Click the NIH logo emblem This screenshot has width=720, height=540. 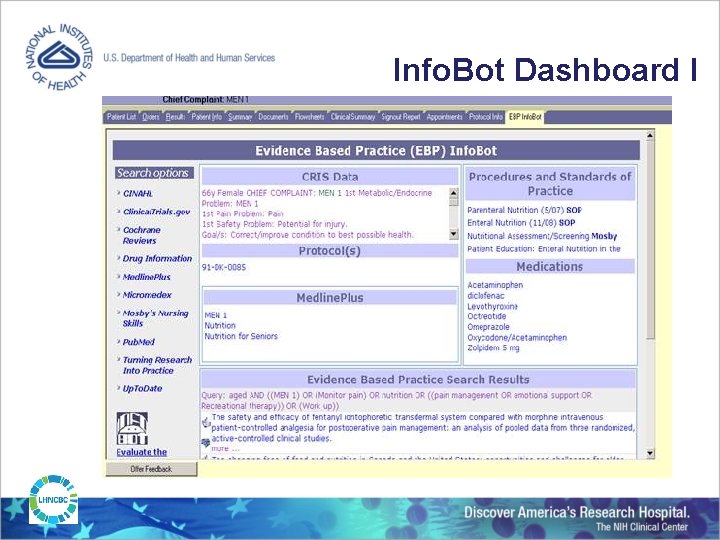click(x=59, y=57)
